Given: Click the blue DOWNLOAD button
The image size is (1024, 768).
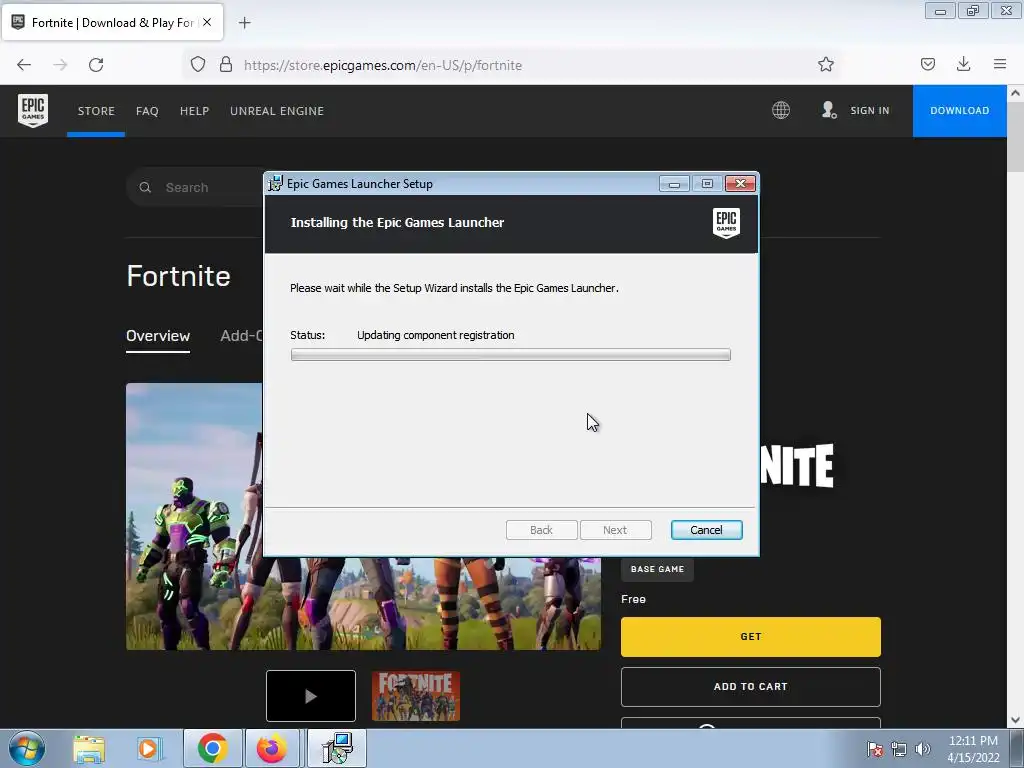Looking at the screenshot, I should [x=959, y=110].
